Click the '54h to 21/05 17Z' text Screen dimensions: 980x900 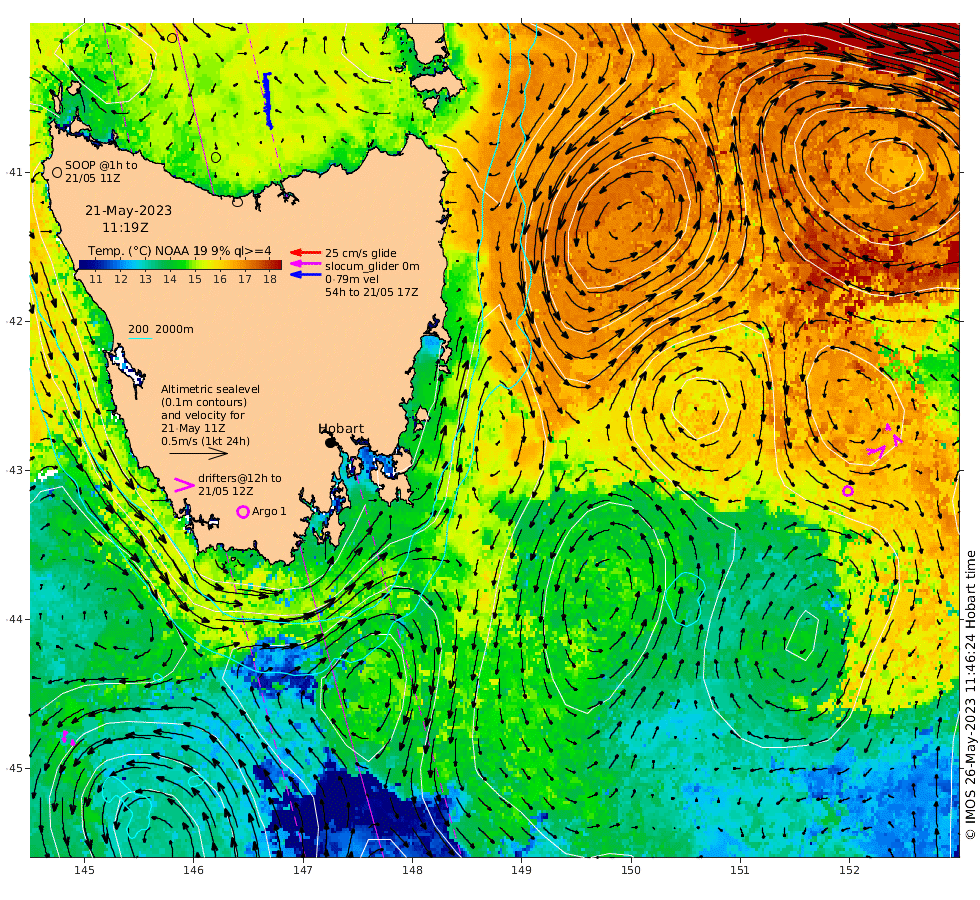point(371,292)
